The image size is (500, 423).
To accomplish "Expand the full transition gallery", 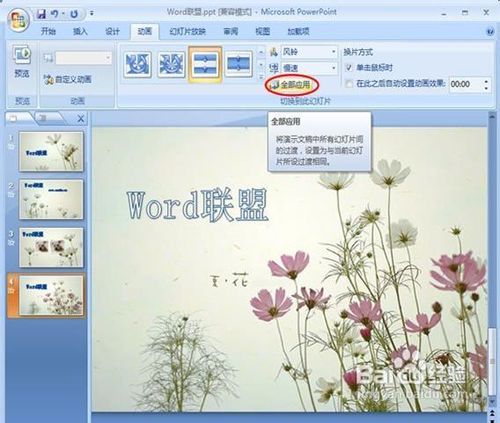I will coord(261,77).
